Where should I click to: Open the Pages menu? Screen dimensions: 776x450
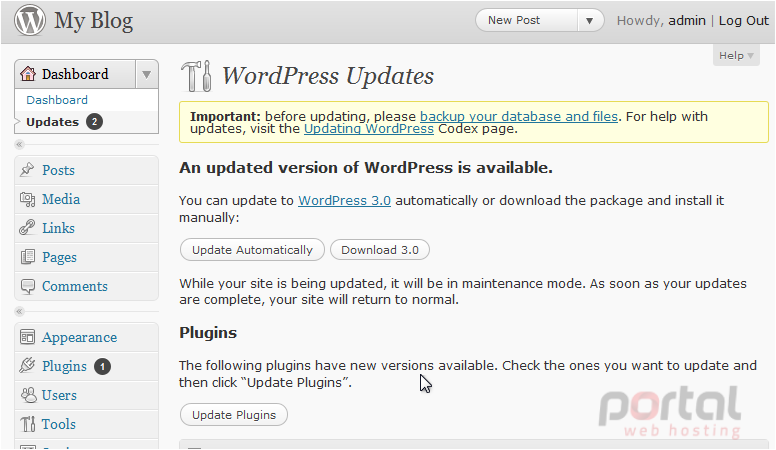pyautogui.click(x=59, y=257)
